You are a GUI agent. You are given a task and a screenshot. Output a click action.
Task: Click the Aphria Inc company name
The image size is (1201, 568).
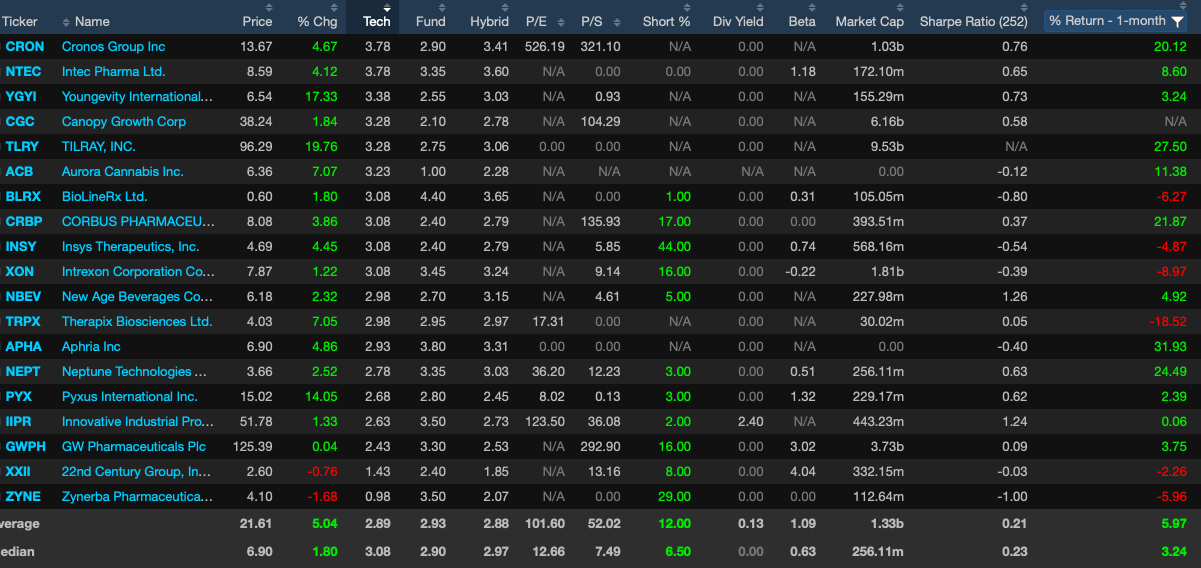coord(91,347)
